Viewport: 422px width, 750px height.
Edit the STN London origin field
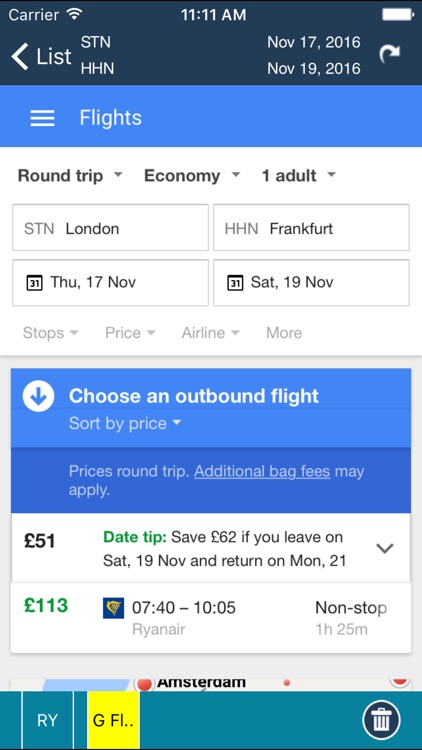point(111,228)
